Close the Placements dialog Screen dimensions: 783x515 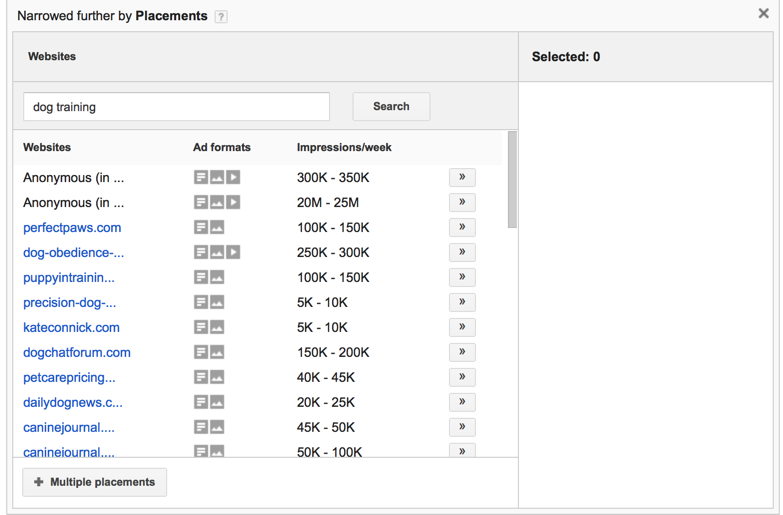click(x=763, y=13)
